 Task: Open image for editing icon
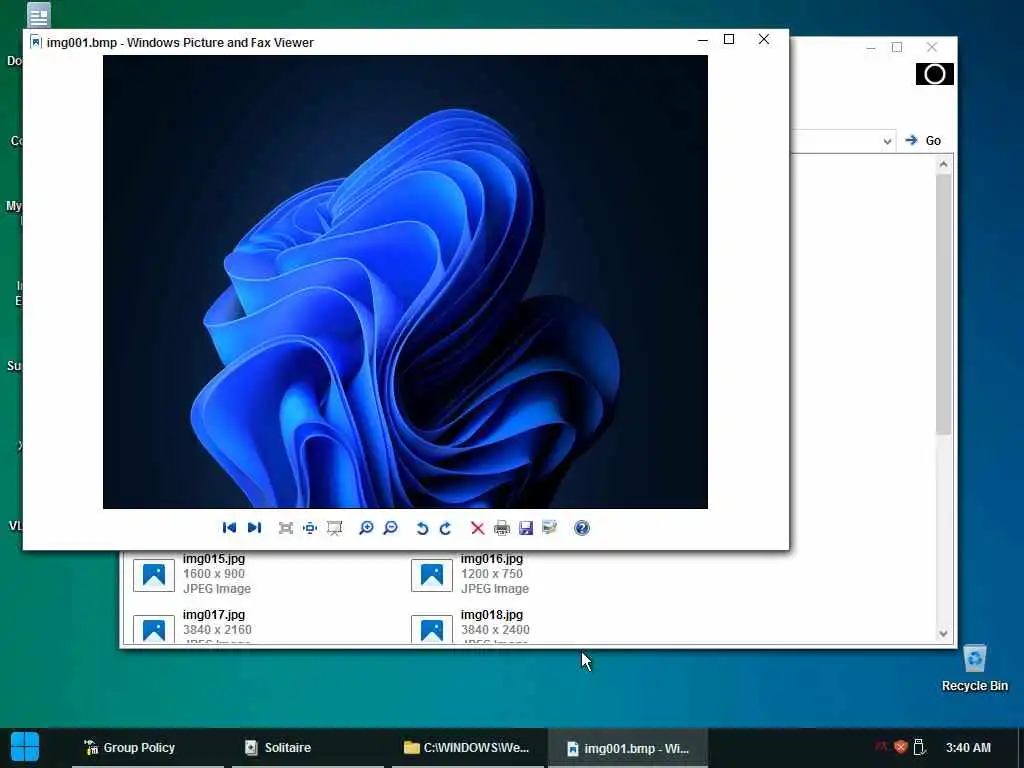[x=550, y=527]
